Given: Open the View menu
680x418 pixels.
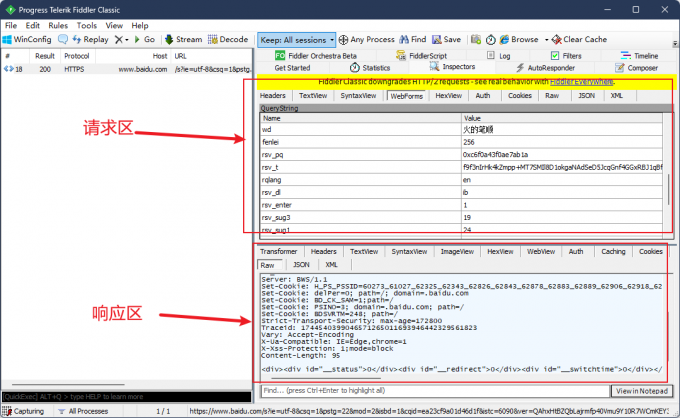Looking at the screenshot, I should pos(114,26).
